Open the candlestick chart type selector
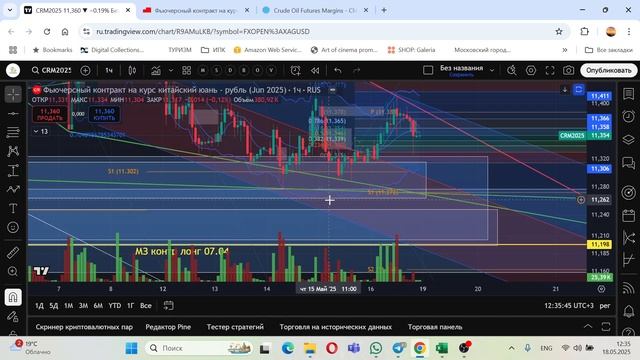Image resolution: width=640 pixels, height=360 pixels. pos(132,70)
